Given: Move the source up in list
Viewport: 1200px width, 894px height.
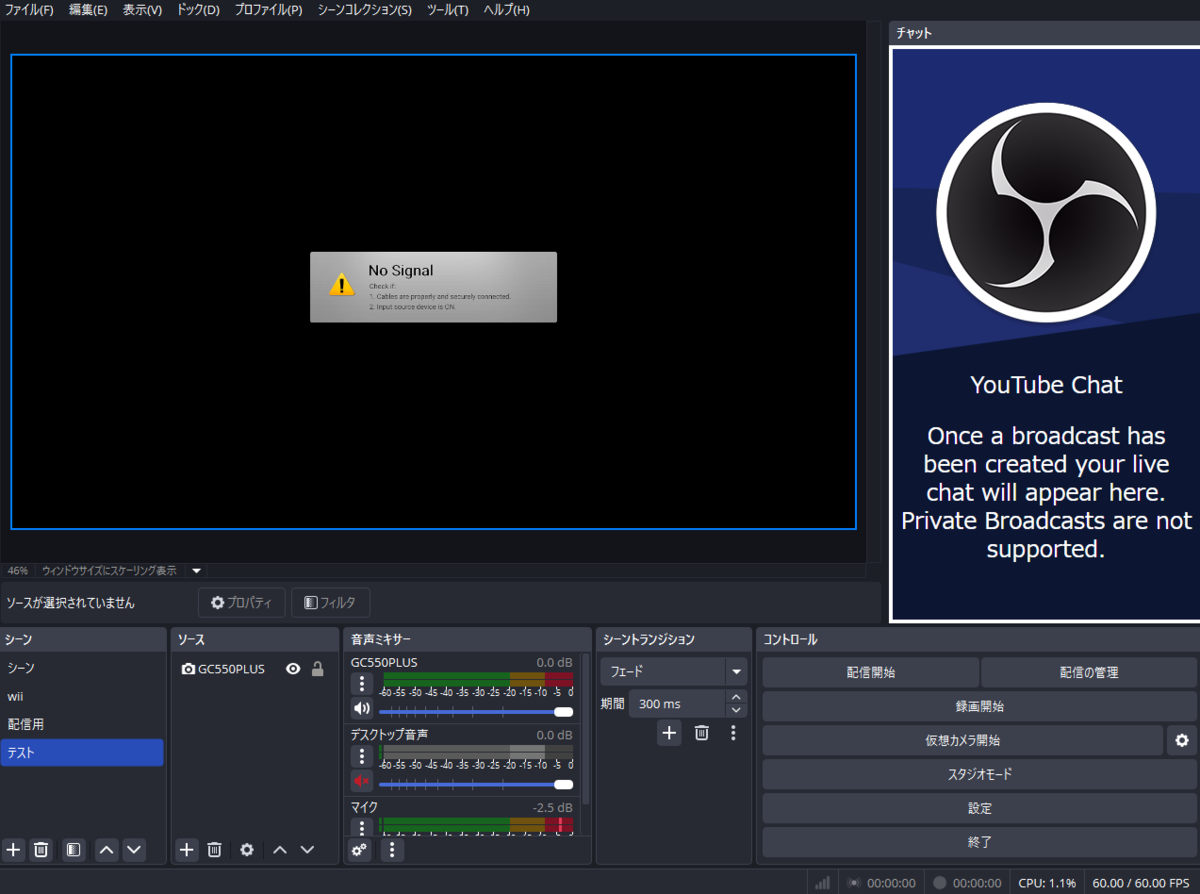Looking at the screenshot, I should pyautogui.click(x=280, y=849).
